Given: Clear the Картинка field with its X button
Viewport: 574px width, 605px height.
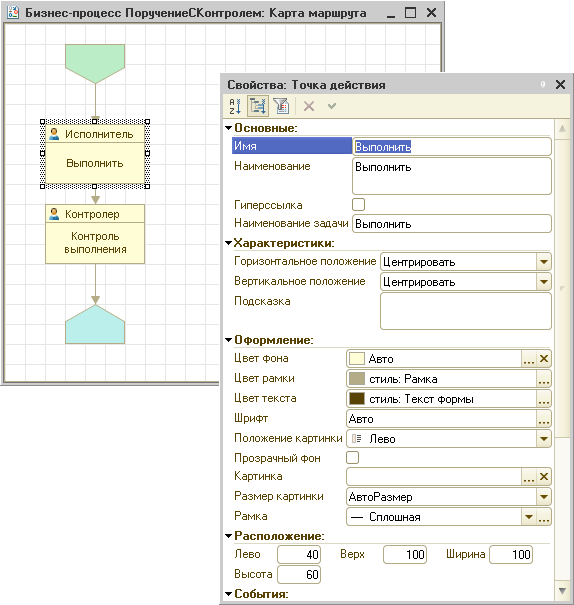Looking at the screenshot, I should click(x=544, y=477).
